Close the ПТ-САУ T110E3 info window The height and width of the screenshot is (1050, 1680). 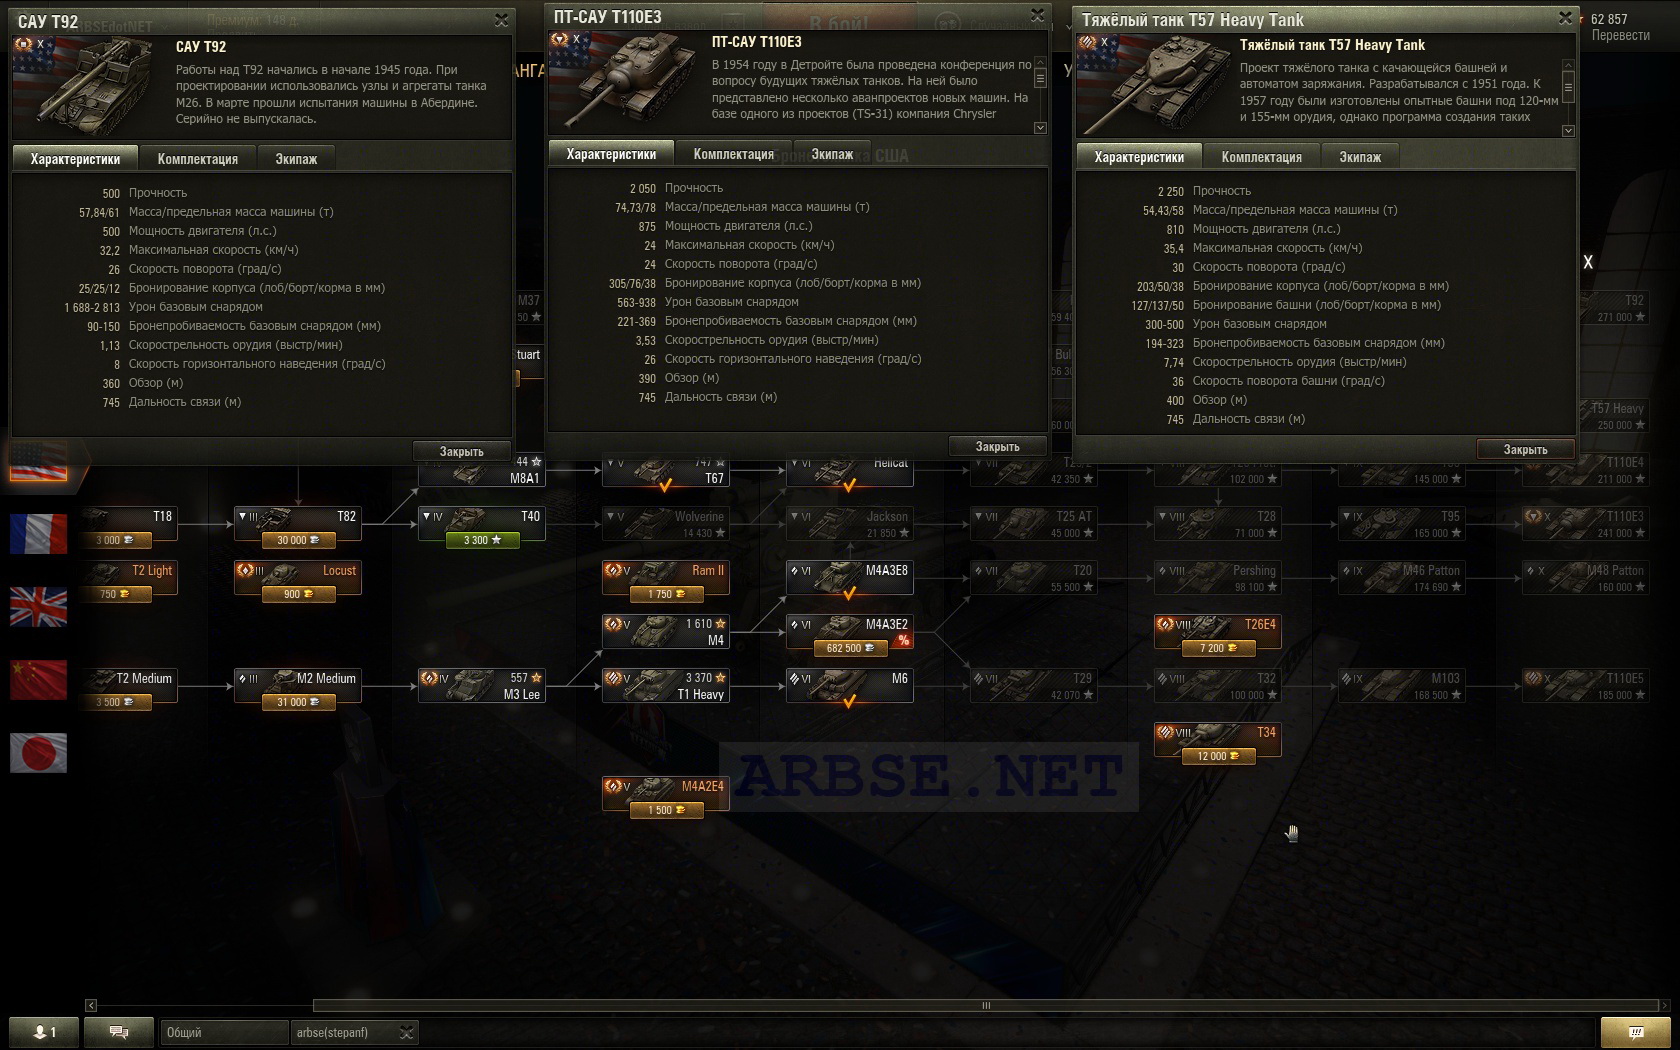(x=1038, y=15)
